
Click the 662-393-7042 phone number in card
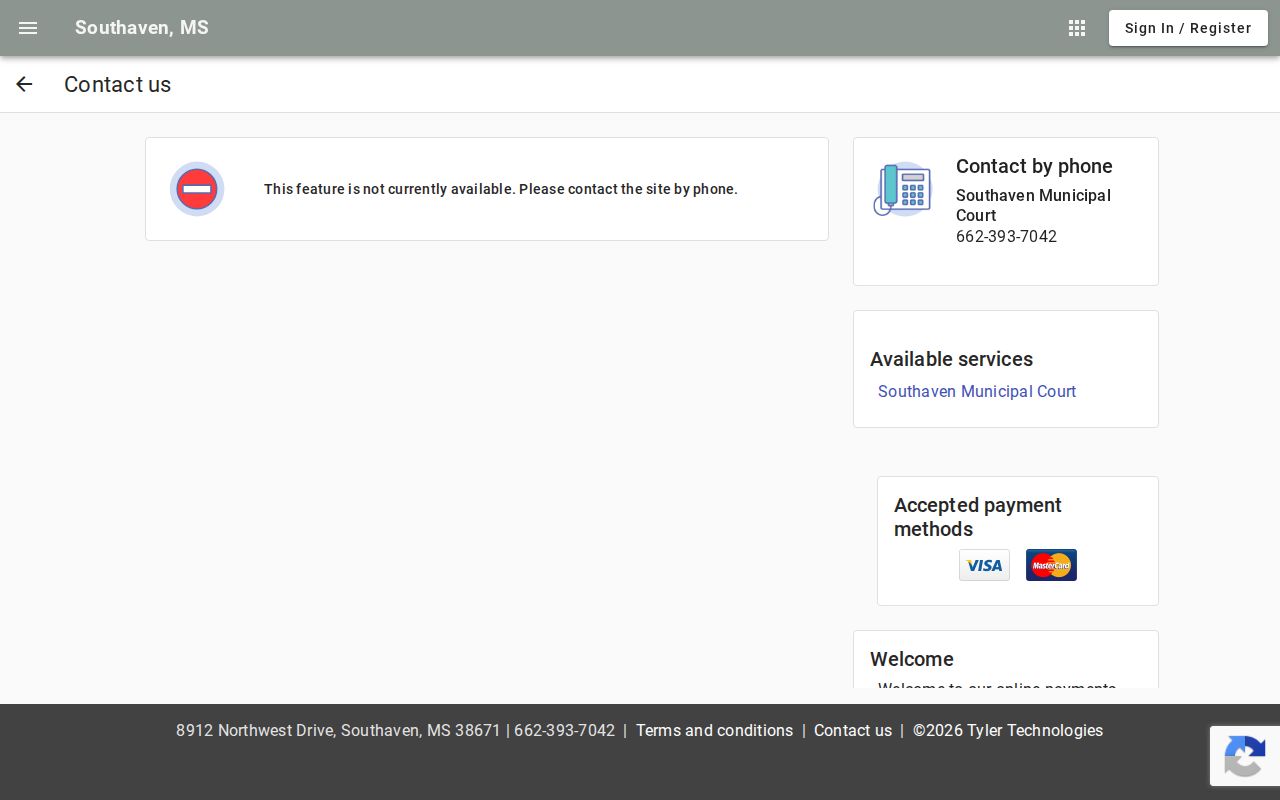click(x=1006, y=236)
